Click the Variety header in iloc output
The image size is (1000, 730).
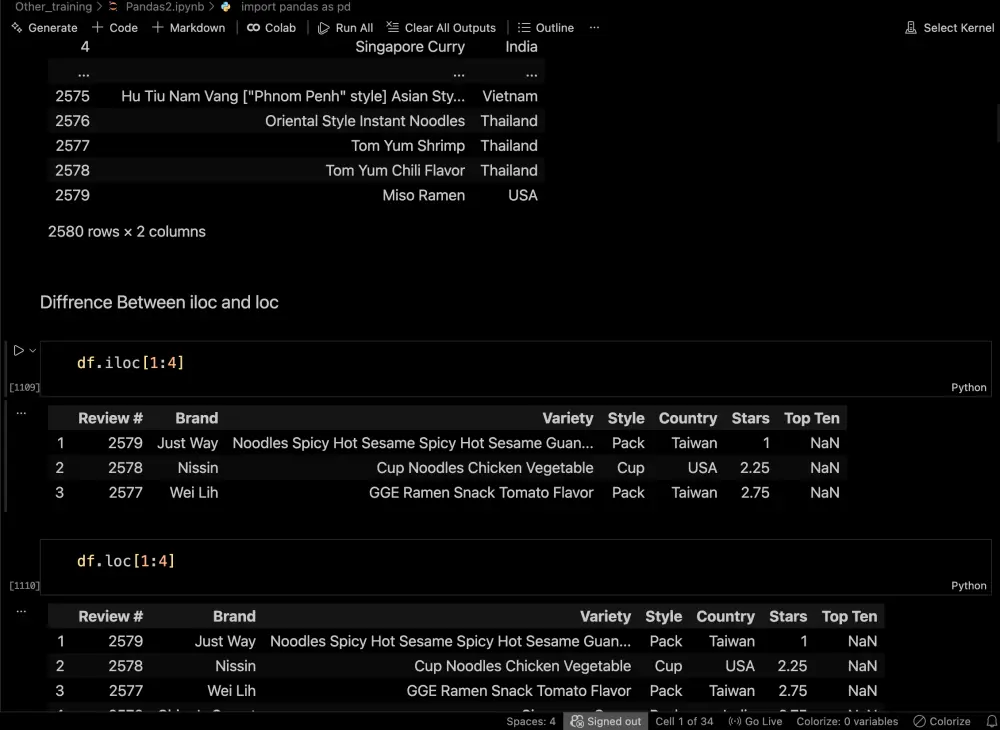point(568,418)
